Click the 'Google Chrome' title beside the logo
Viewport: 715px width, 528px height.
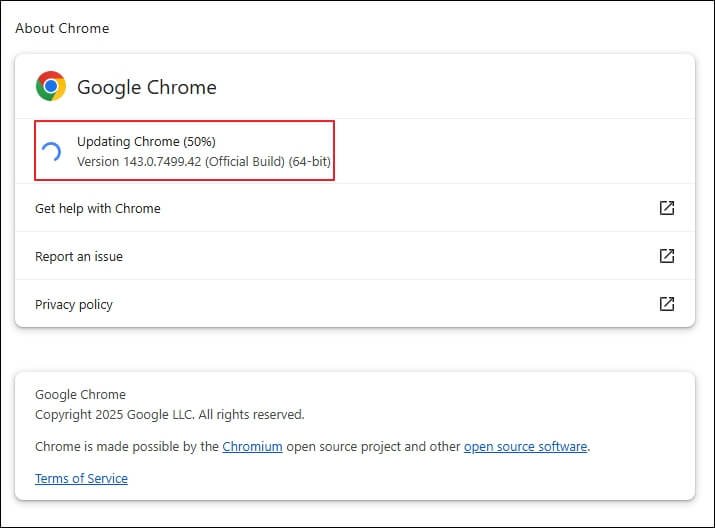[146, 87]
